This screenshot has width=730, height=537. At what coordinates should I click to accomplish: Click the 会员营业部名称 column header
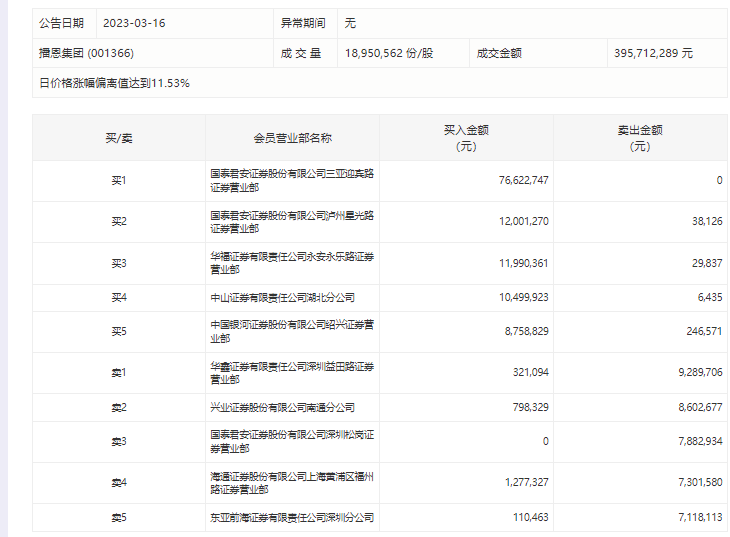[292, 138]
